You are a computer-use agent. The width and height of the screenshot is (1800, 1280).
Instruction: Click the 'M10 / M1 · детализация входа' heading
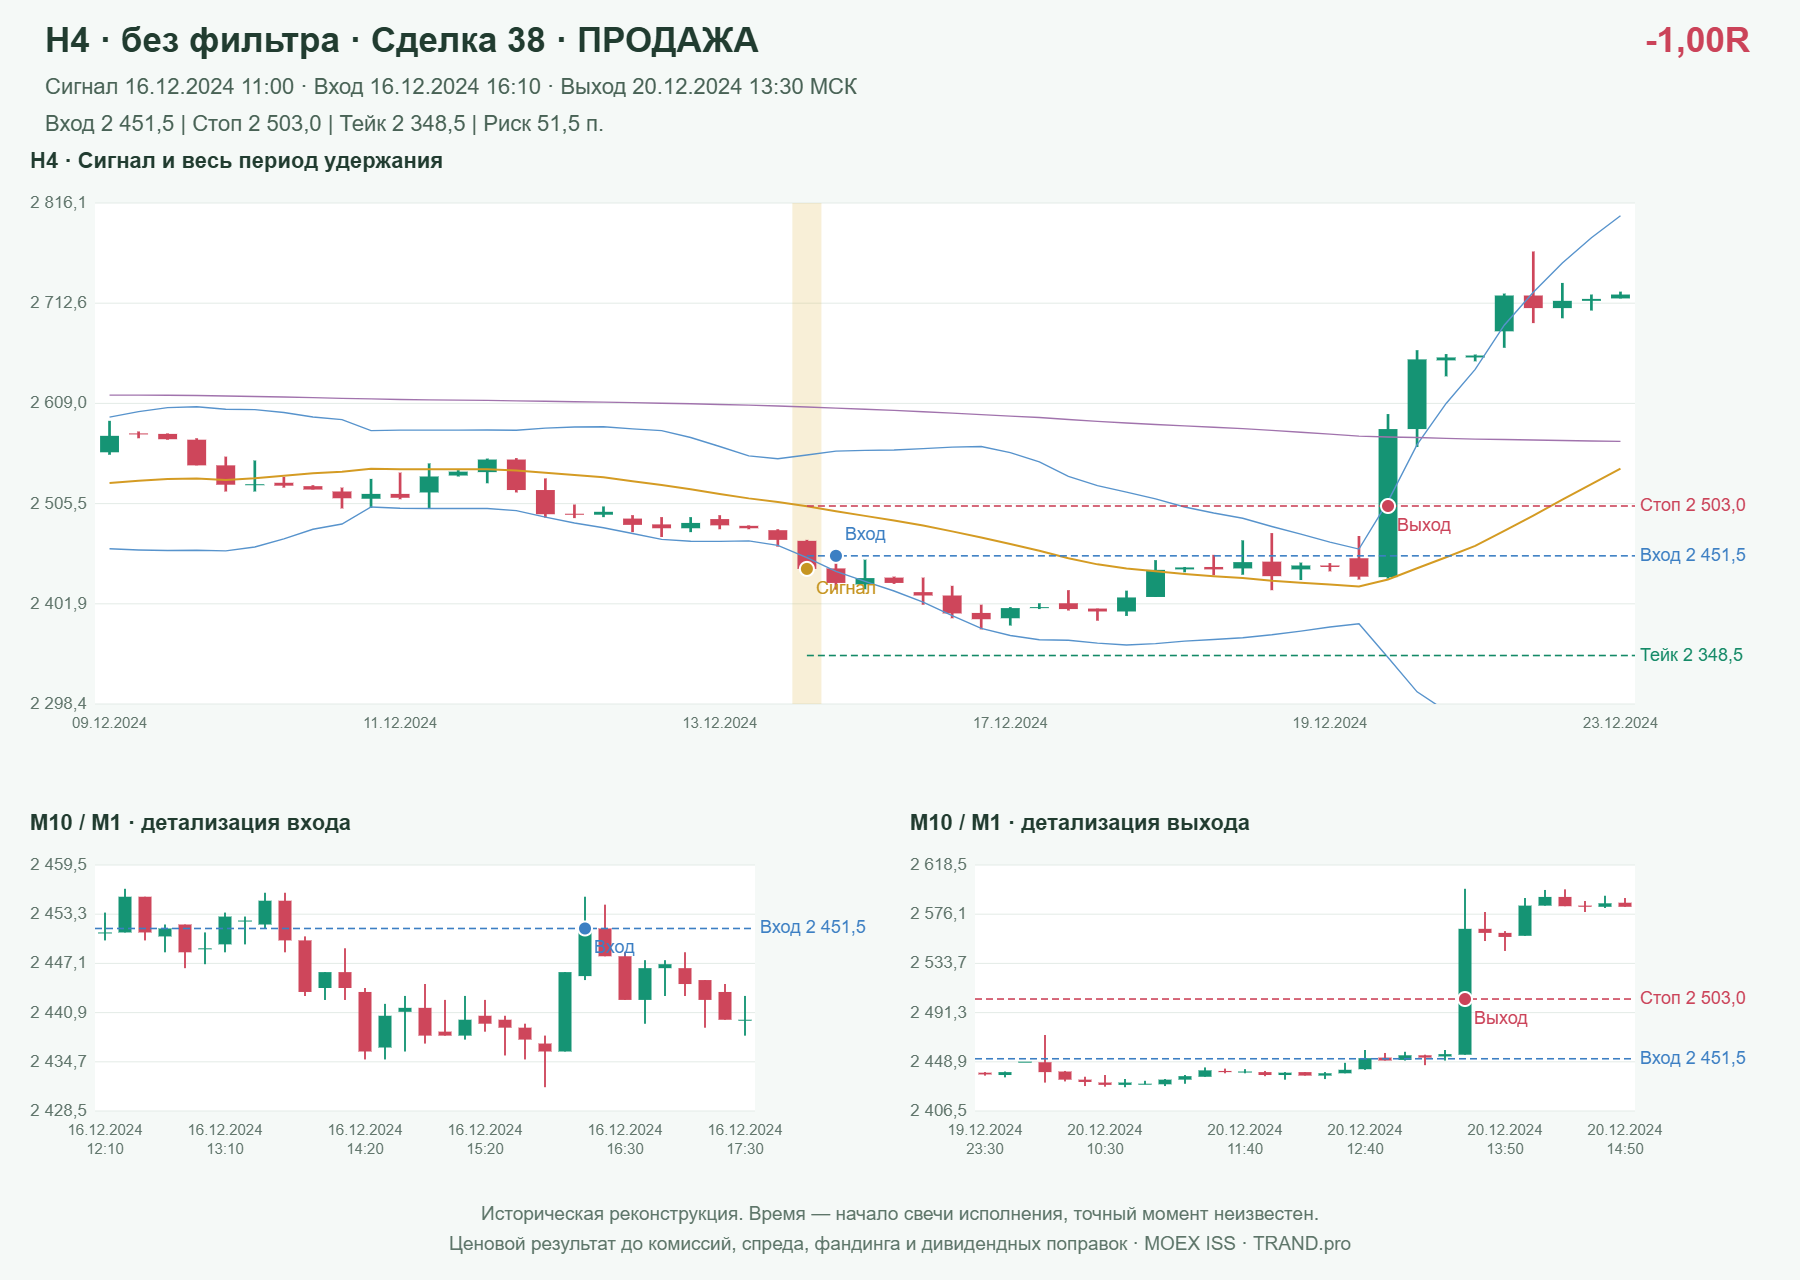[x=190, y=823]
